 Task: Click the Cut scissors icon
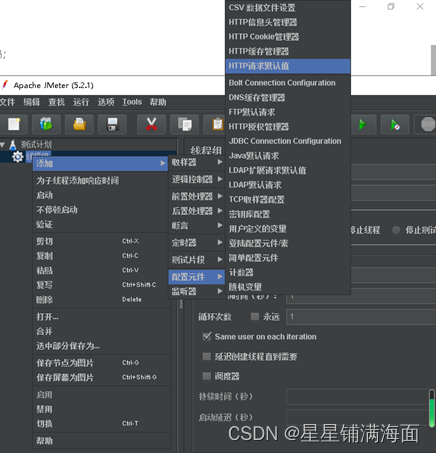tap(151, 124)
